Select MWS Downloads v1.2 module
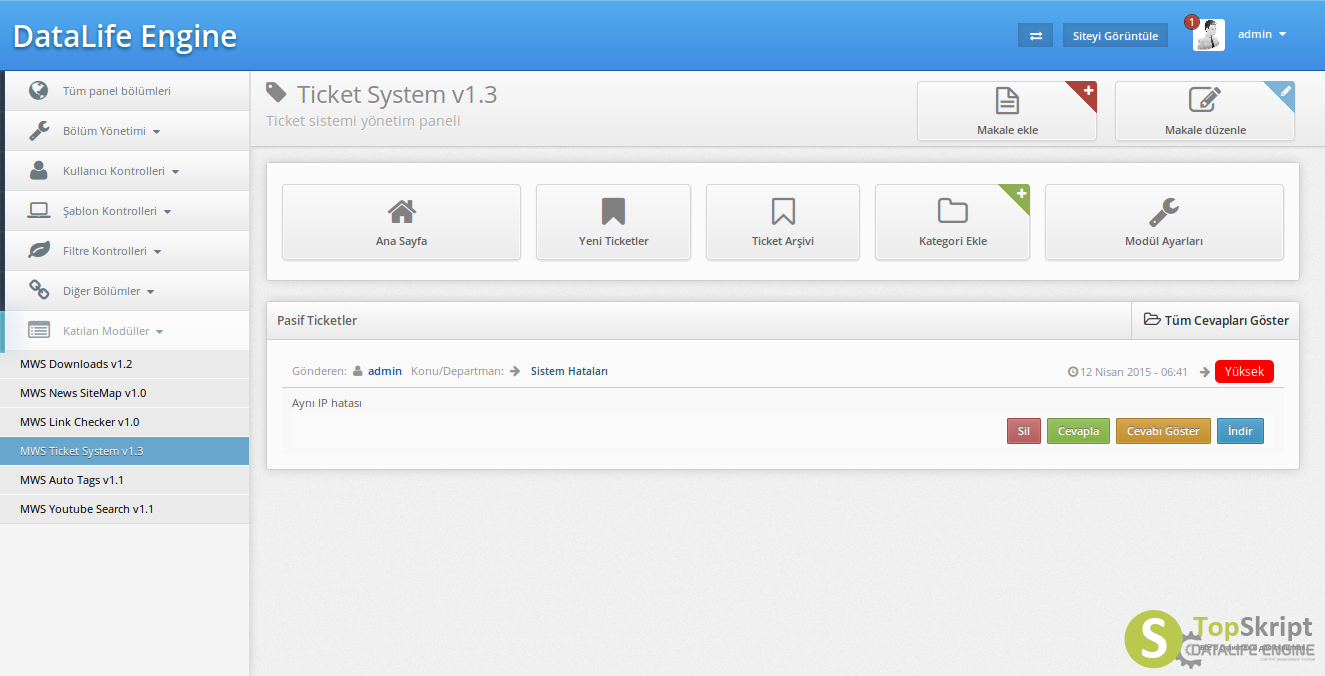This screenshot has width=1325, height=676. click(125, 364)
